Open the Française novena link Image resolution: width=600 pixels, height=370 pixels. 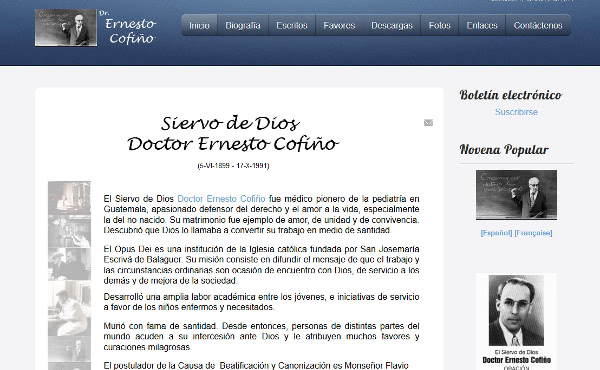533,233
